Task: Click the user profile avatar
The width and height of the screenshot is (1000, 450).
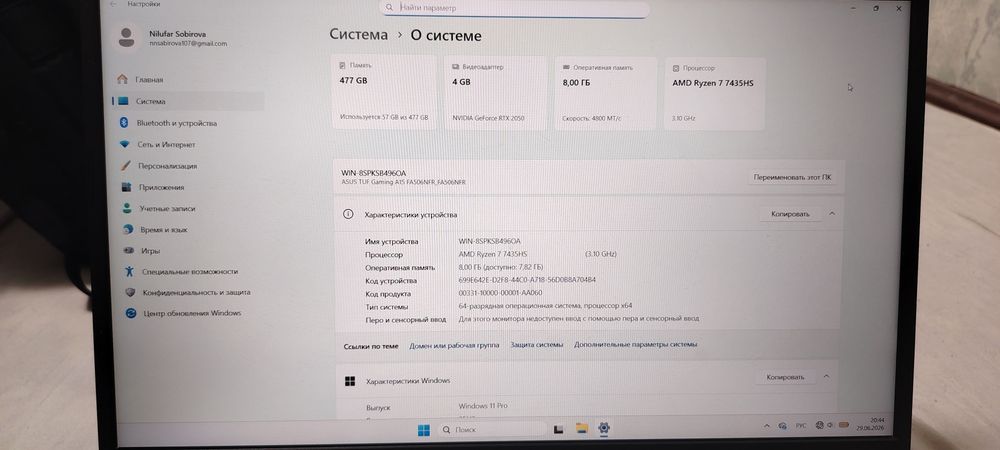Action: click(126, 38)
